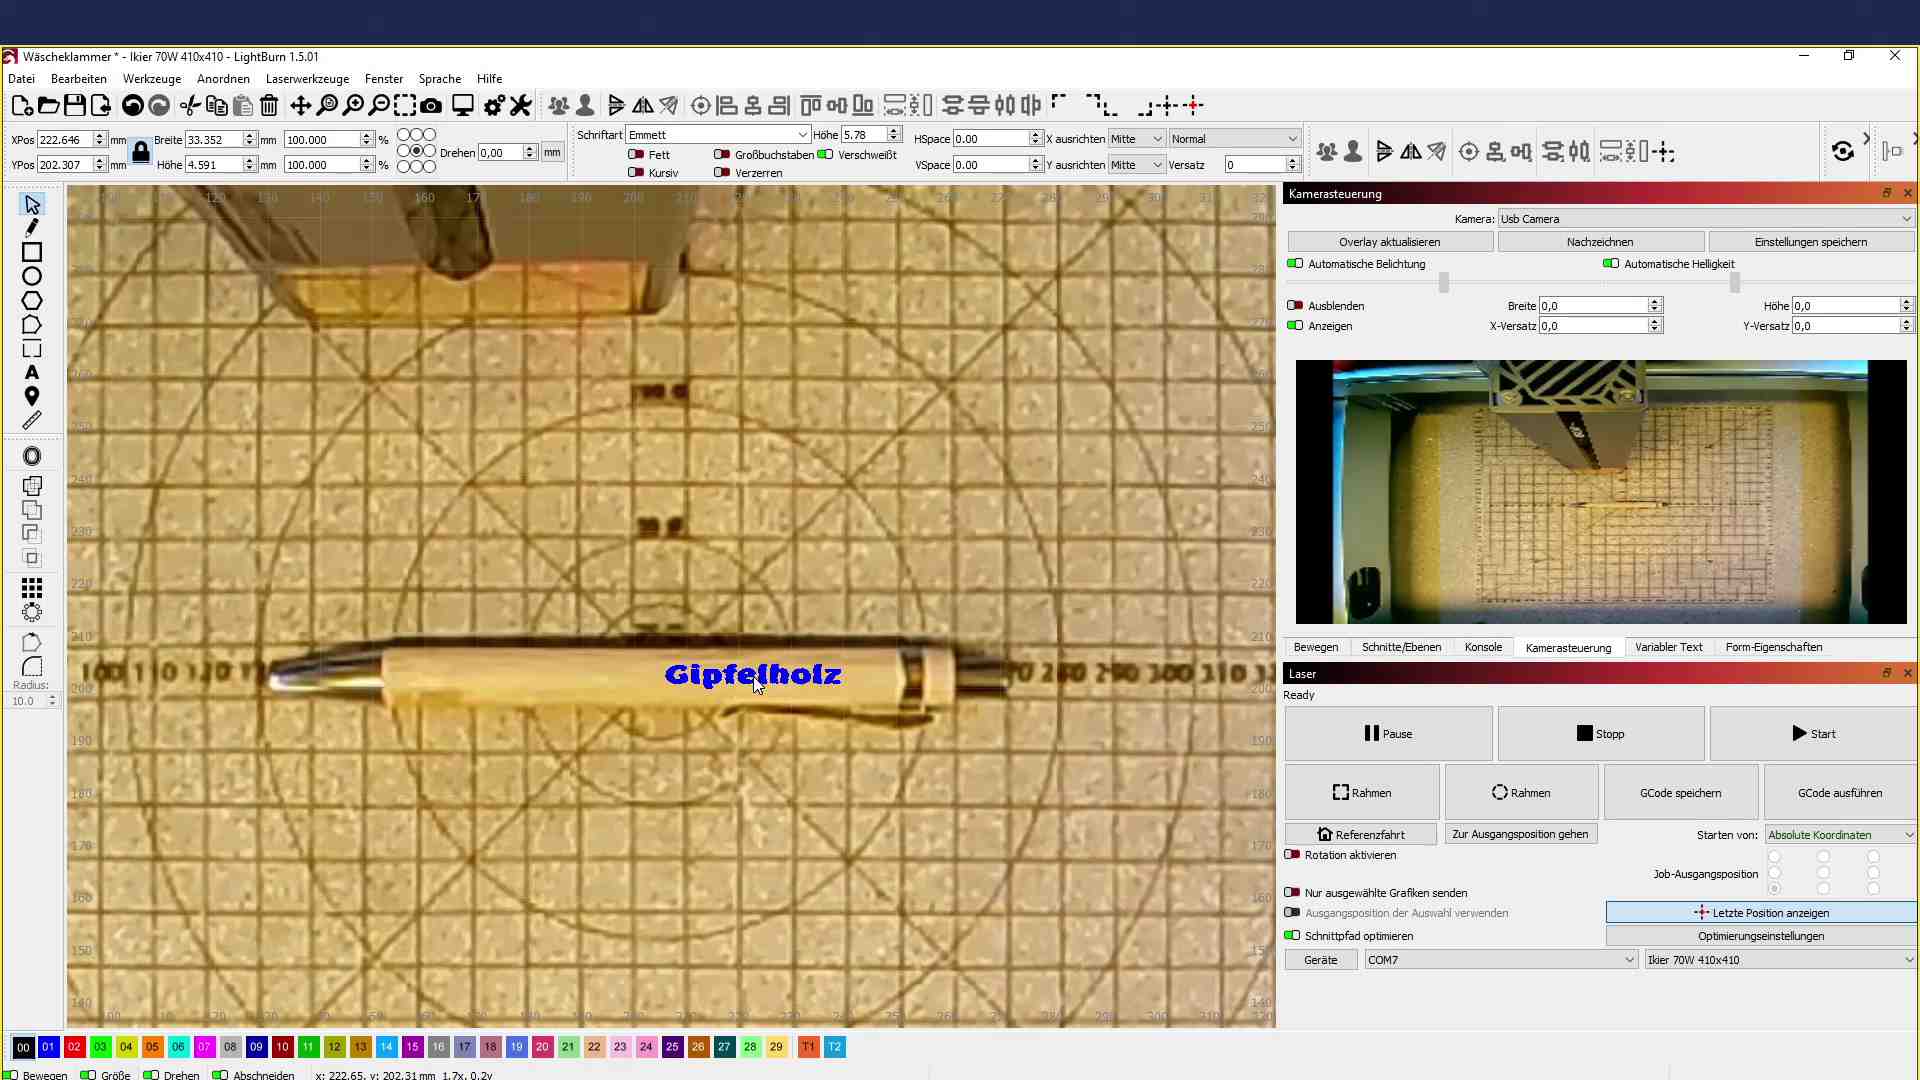Toggle the aspect ratio lock icon
Image resolution: width=1920 pixels, height=1080 pixels.
(141, 152)
